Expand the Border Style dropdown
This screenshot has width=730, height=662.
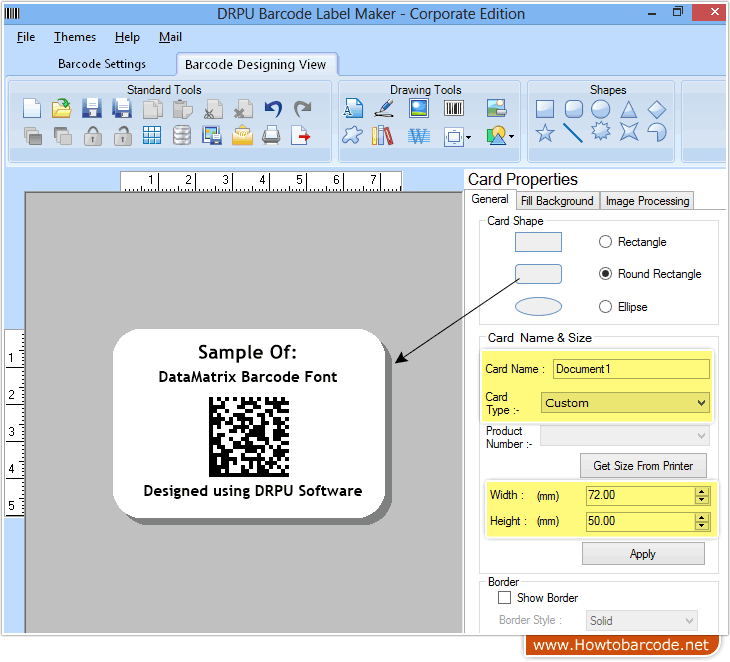click(x=640, y=621)
